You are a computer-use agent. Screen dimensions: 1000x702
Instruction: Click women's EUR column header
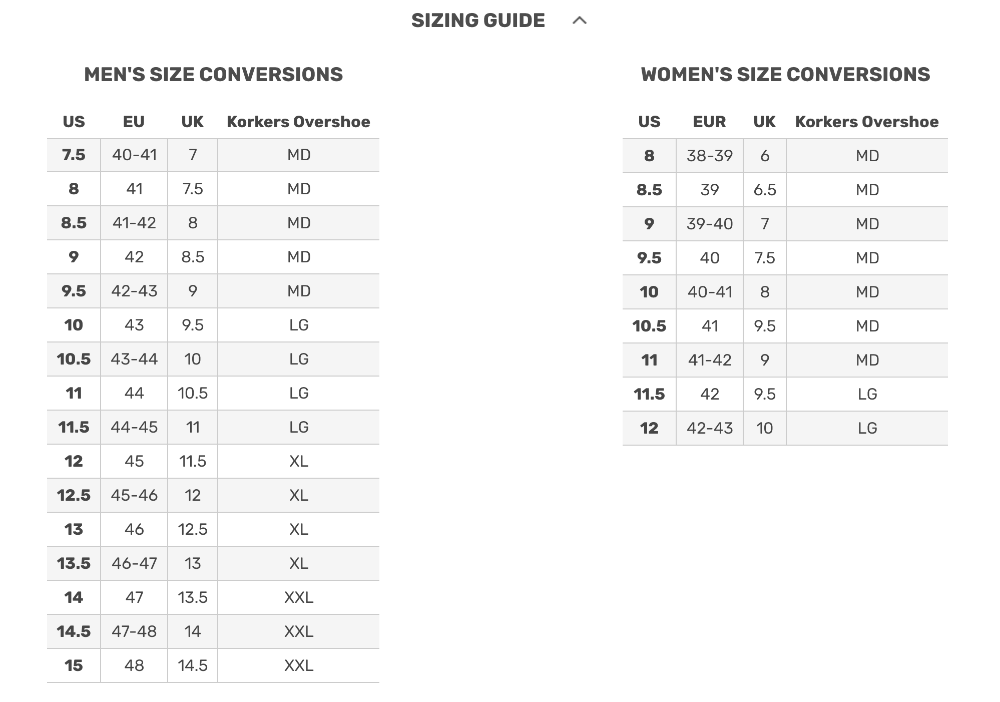(709, 122)
